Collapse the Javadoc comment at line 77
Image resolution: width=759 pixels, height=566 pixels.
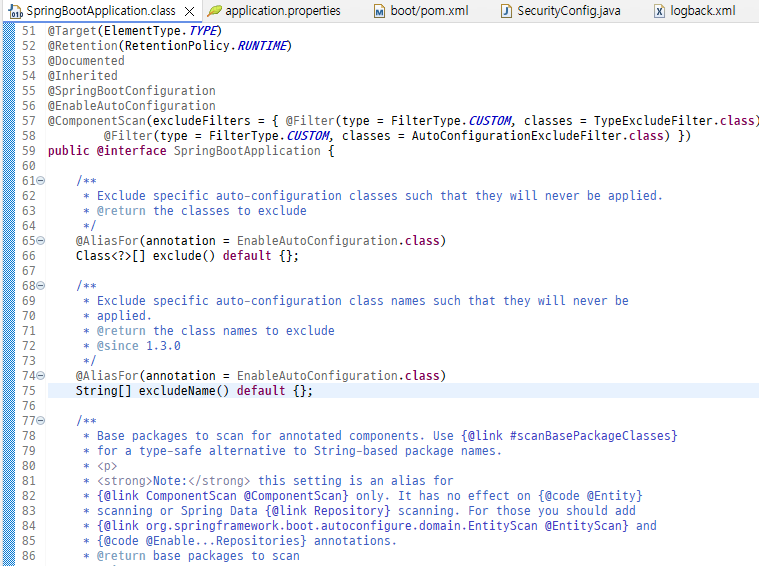point(41,421)
